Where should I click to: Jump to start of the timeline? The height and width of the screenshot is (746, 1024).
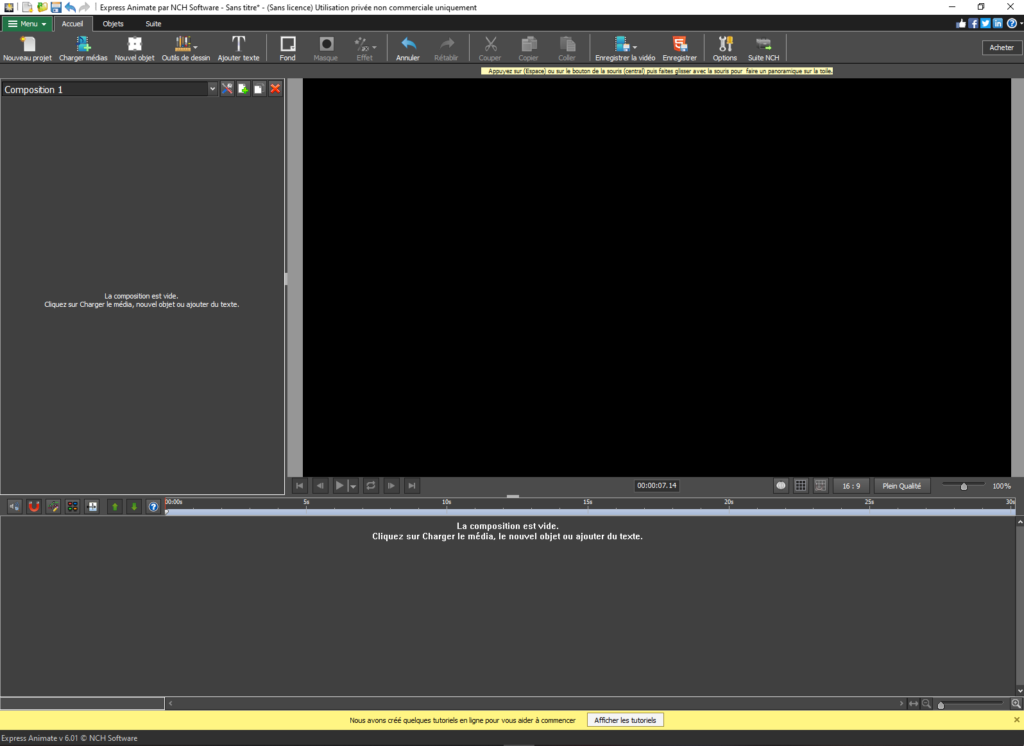(300, 485)
